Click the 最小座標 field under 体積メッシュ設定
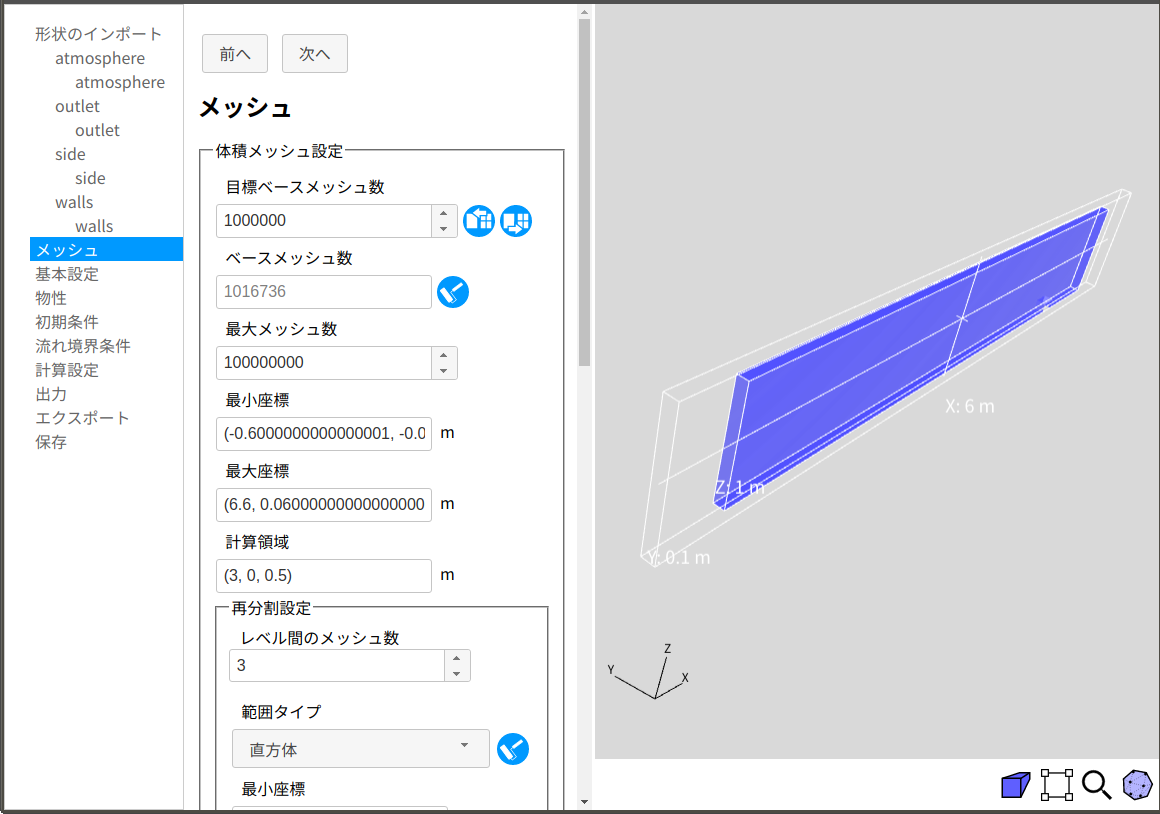 point(324,434)
